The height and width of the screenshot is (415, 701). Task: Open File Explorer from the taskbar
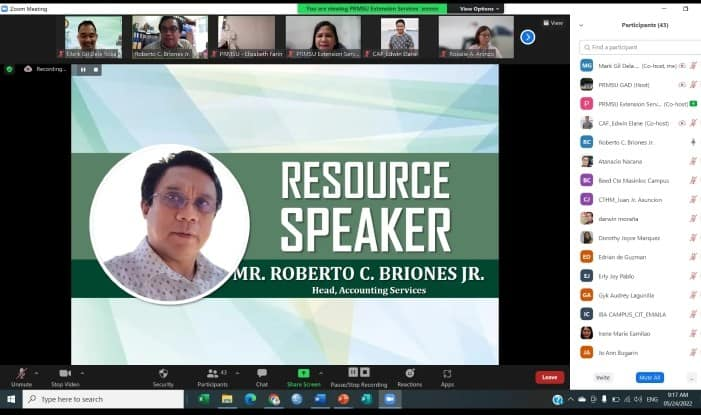[x=227, y=399]
